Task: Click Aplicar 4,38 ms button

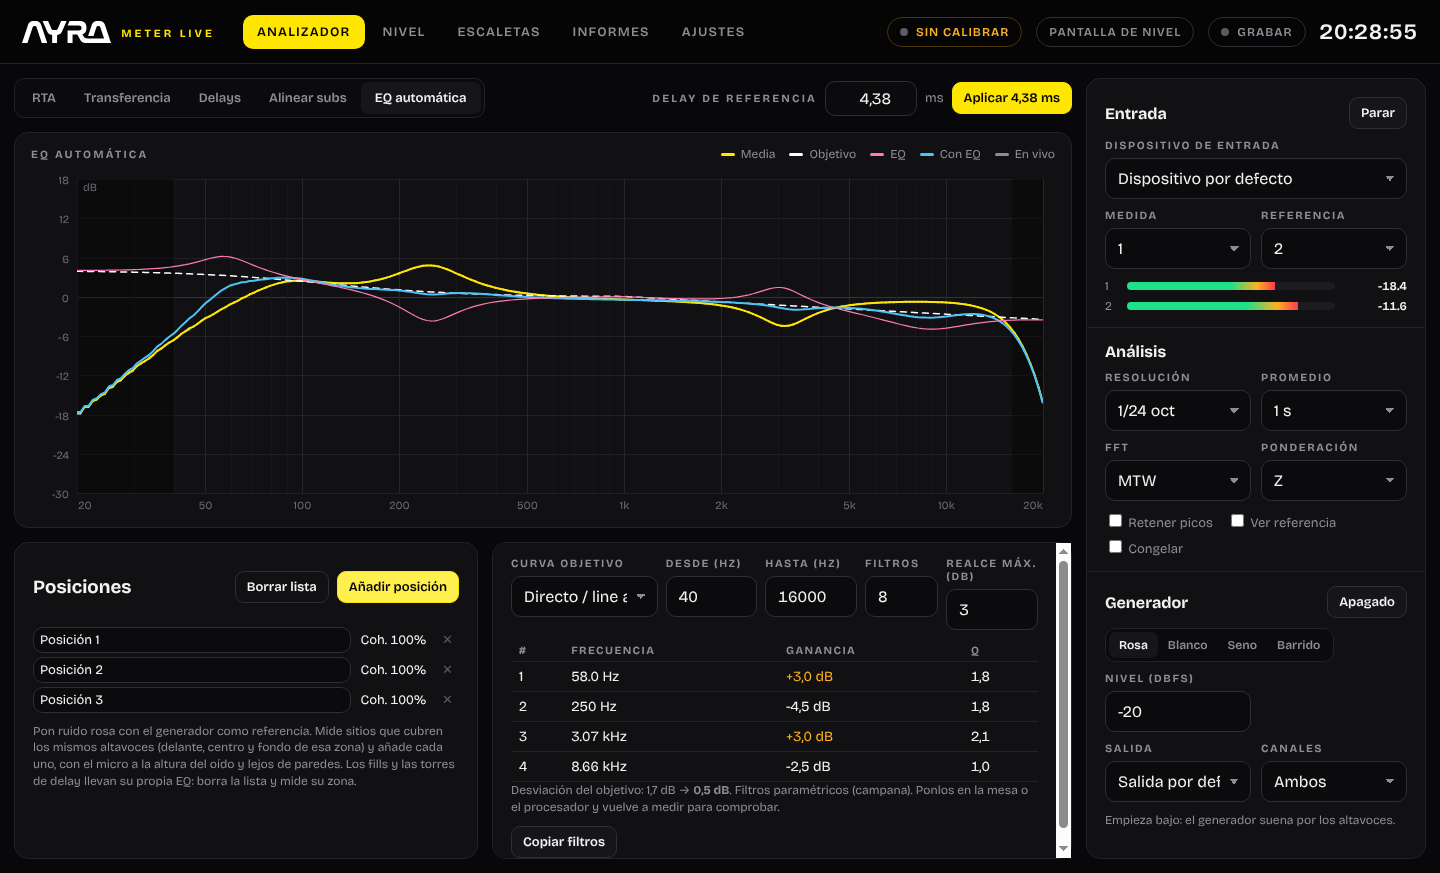Action: click(x=1011, y=98)
